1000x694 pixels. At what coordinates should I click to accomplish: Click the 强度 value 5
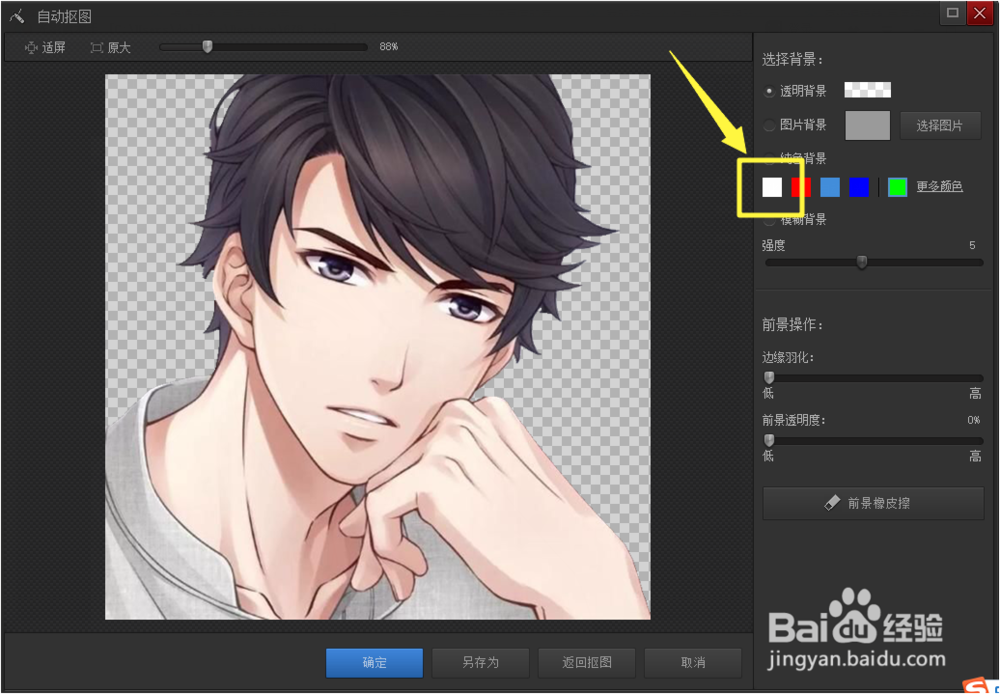click(972, 245)
